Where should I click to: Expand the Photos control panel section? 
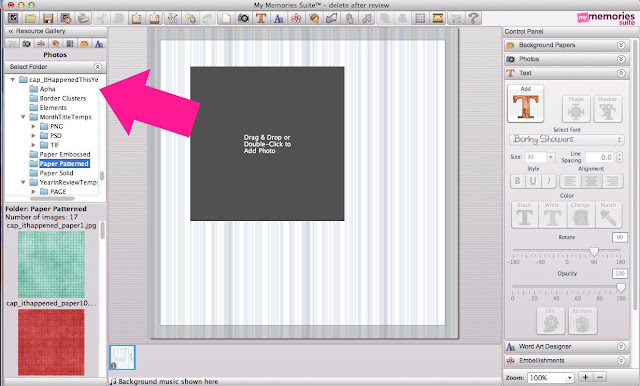tap(621, 59)
